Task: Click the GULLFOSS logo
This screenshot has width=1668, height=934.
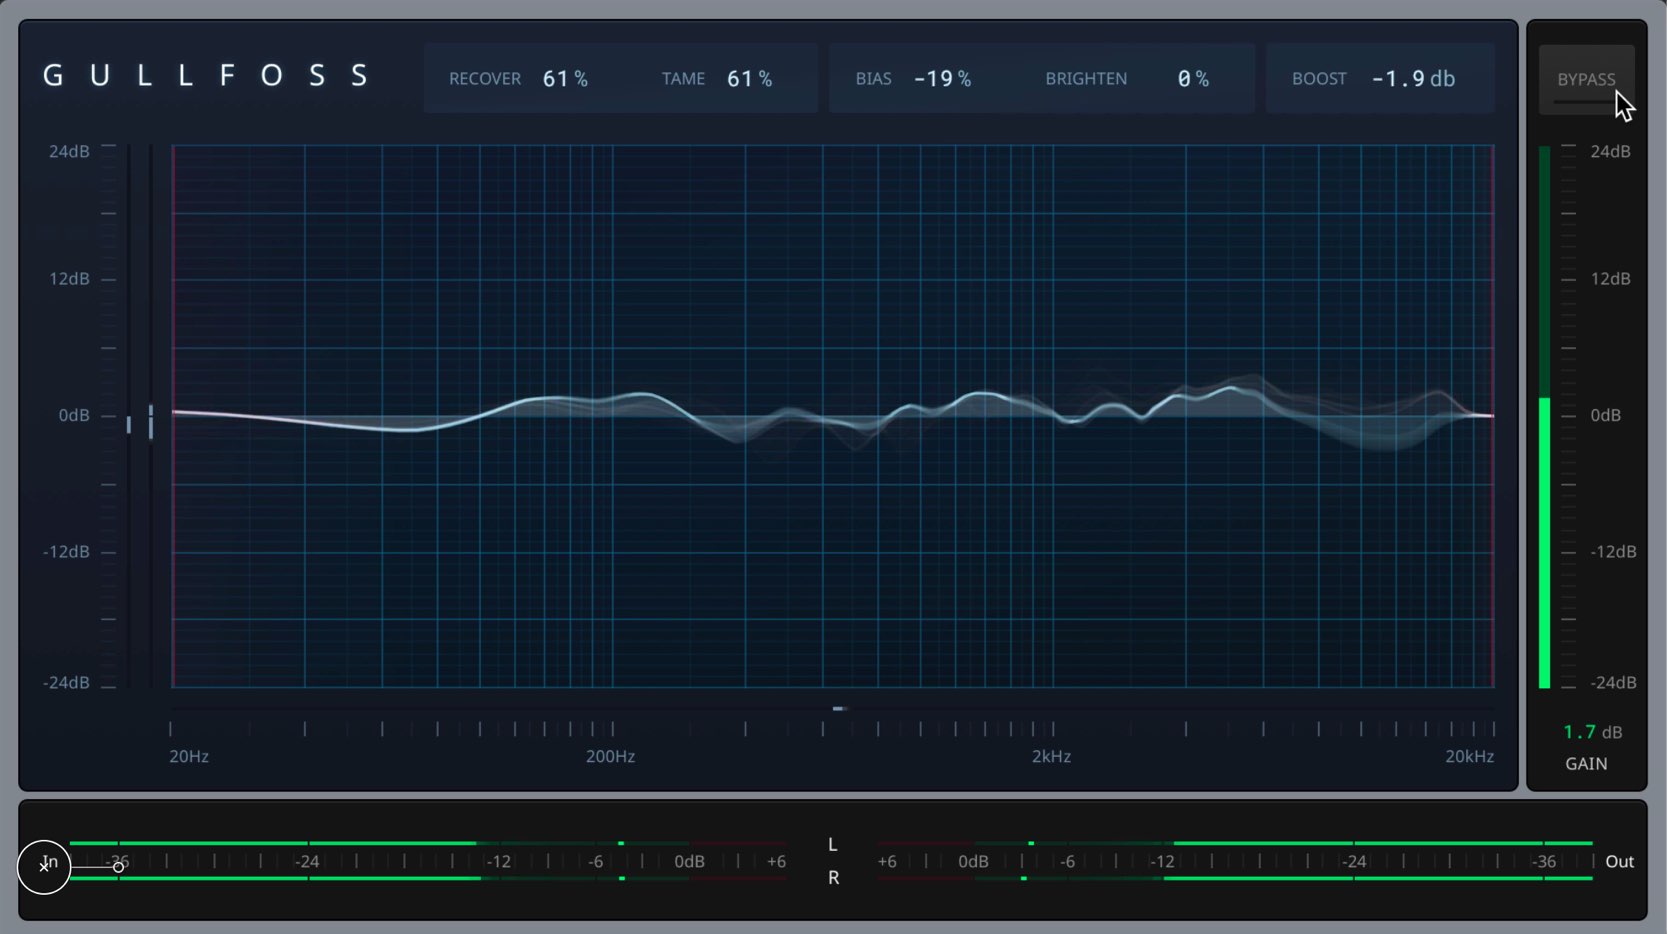Action: (207, 76)
